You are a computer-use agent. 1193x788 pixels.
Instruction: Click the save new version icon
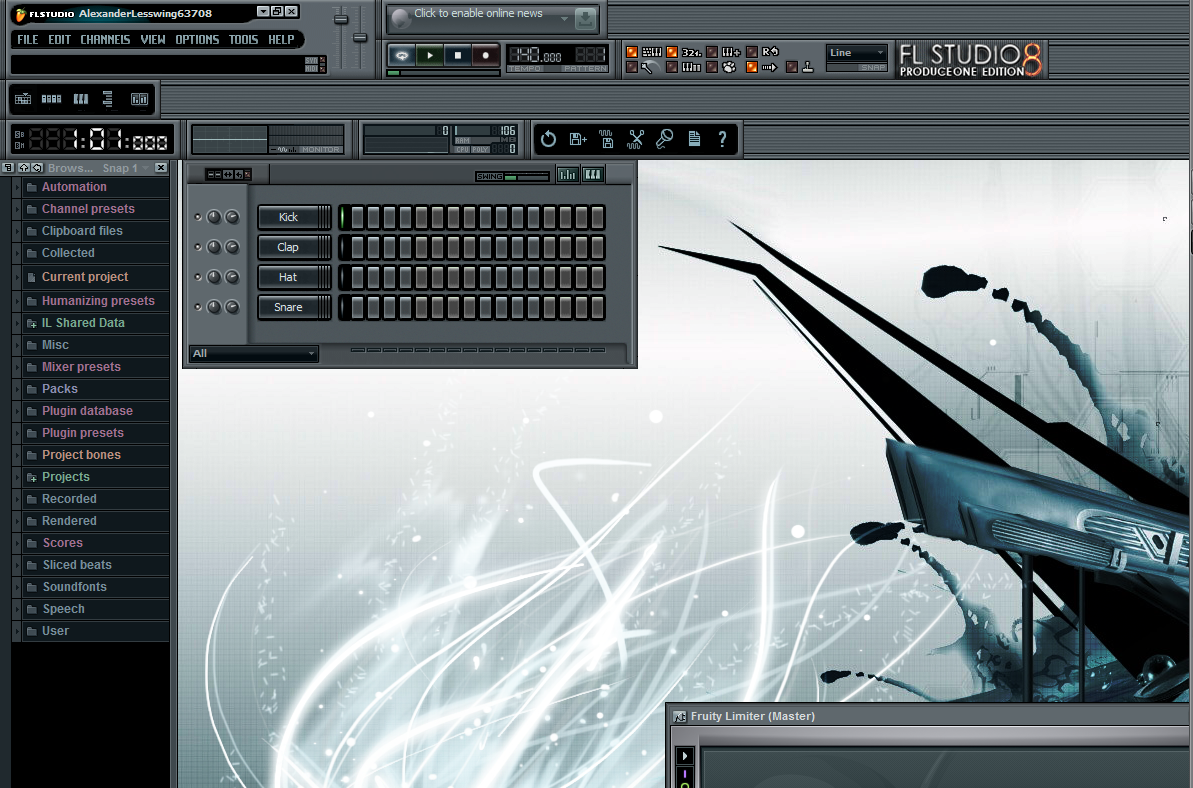point(578,139)
